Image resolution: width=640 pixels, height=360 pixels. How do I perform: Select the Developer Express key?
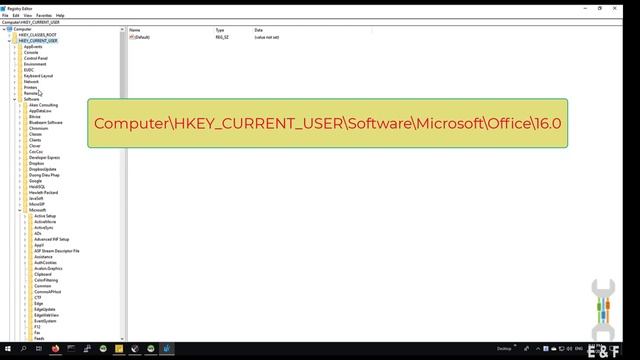click(x=44, y=158)
